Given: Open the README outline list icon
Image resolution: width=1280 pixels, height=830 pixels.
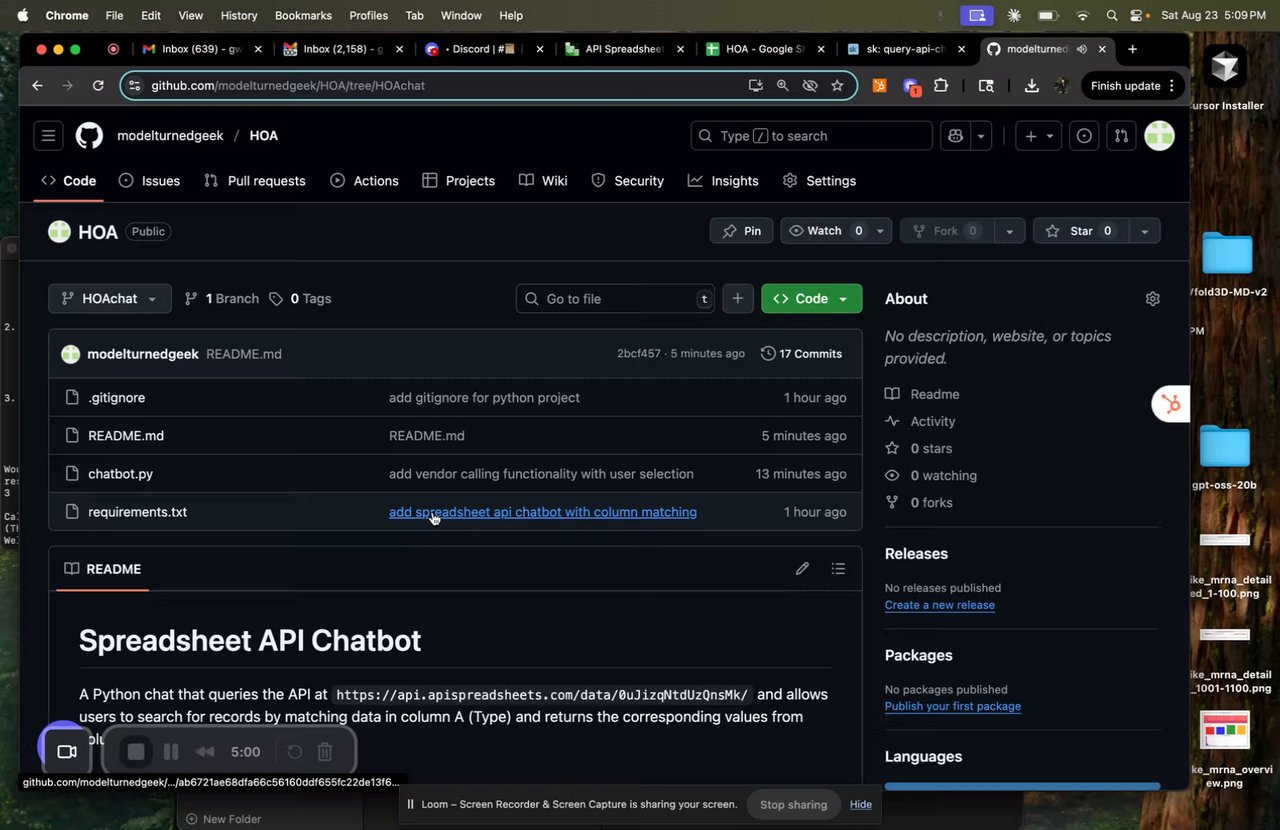Looking at the screenshot, I should pos(838,569).
